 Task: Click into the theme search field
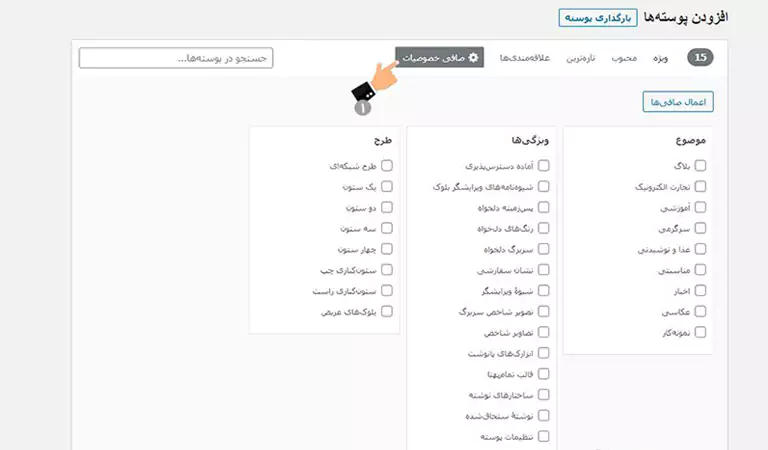click(176, 58)
